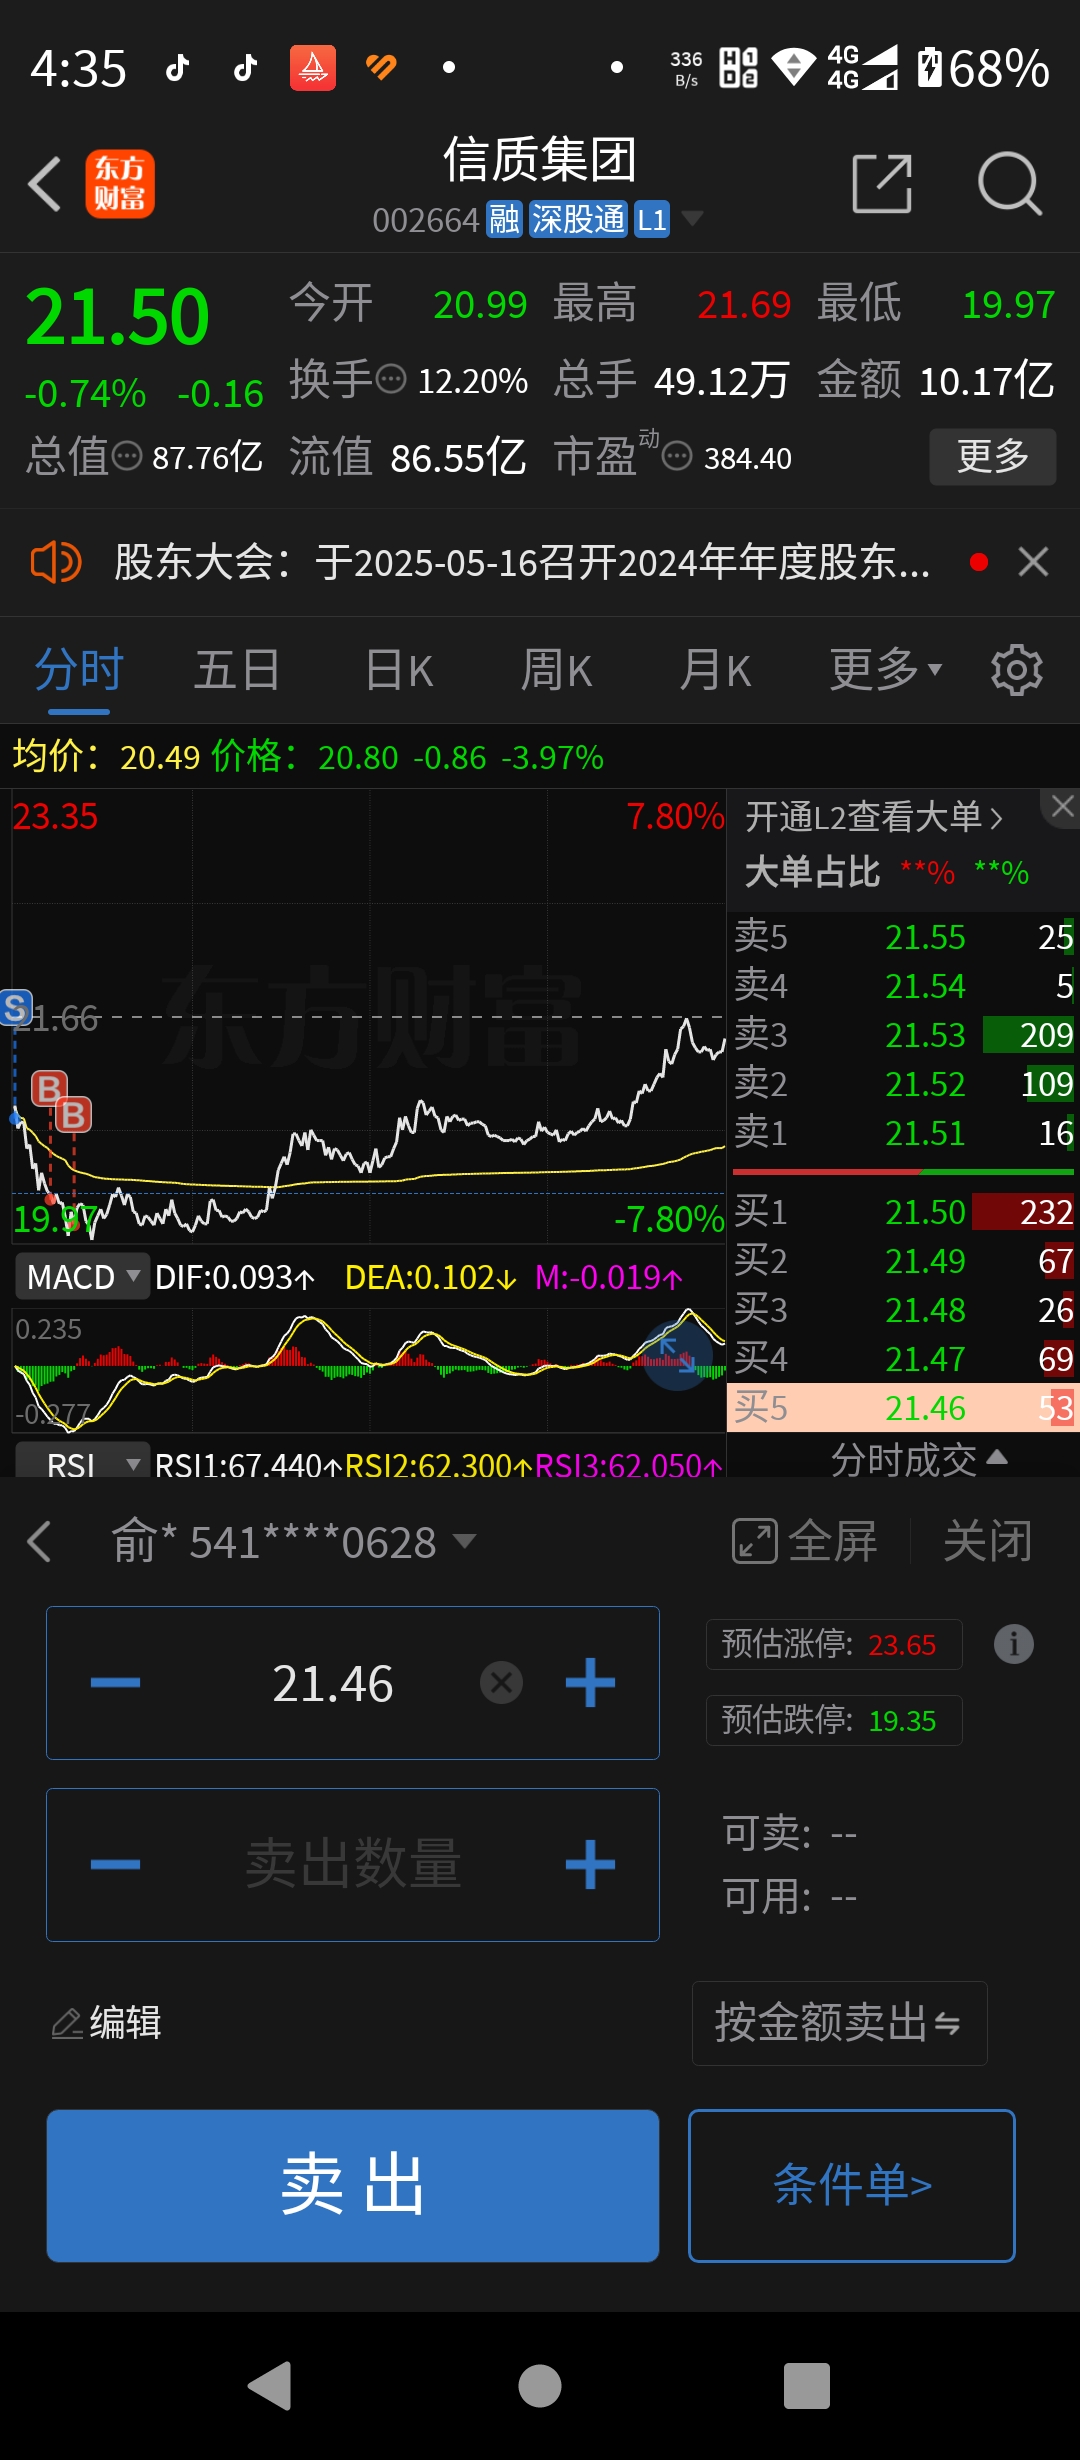Tap 关闭 to close trade panel
Image resolution: width=1080 pixels, height=2460 pixels.
point(988,1541)
